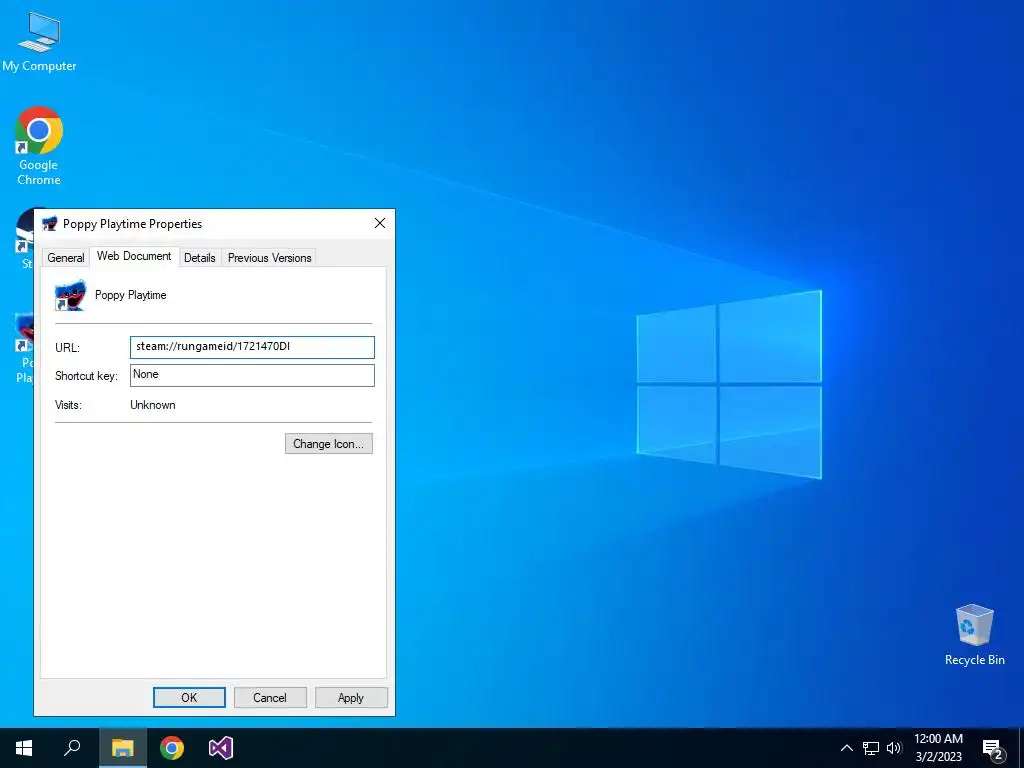Open File Explorer from the taskbar
The height and width of the screenshot is (768, 1024).
(x=122, y=748)
